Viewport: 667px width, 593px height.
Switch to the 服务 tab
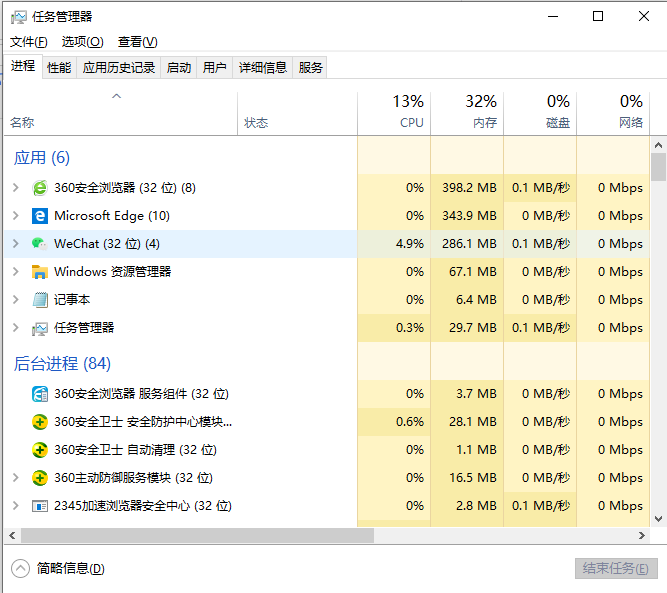(x=310, y=68)
